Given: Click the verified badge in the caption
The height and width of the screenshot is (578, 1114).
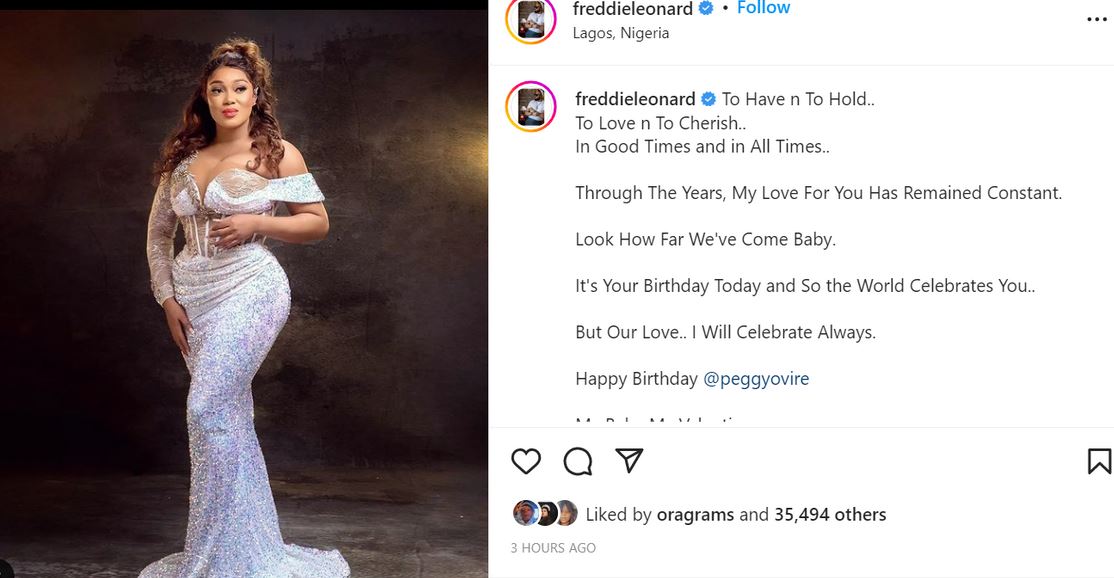Looking at the screenshot, I should [708, 99].
